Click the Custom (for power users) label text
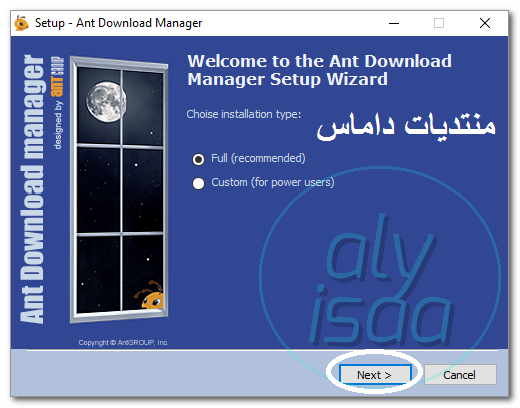 273,182
